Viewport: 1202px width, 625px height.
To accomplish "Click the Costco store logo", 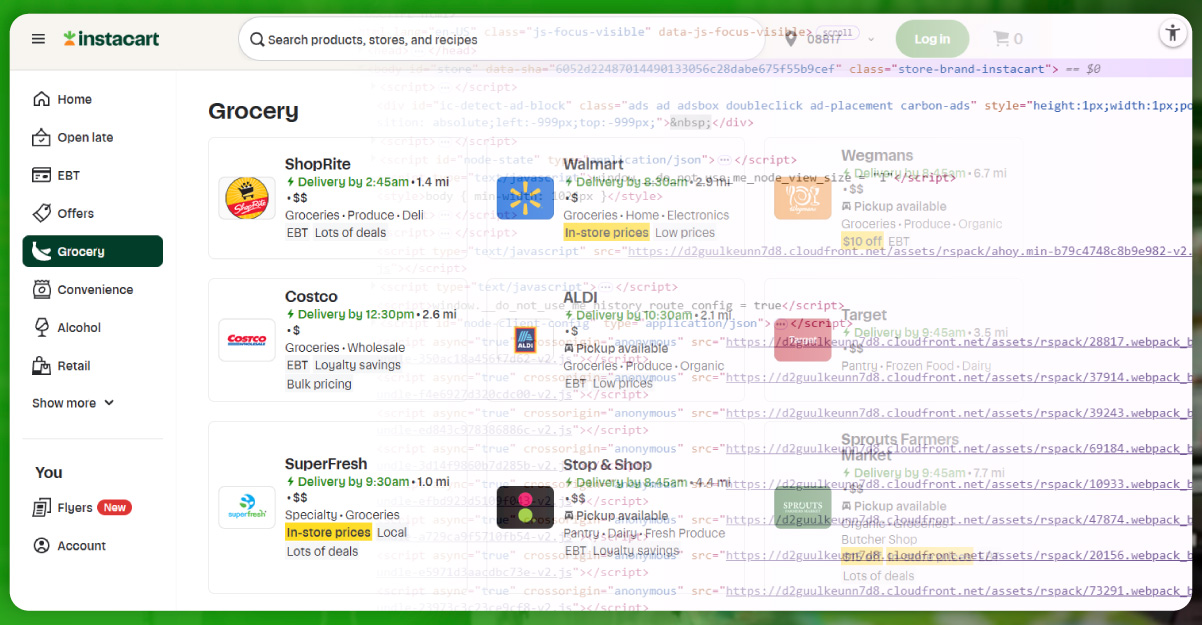I will (x=247, y=340).
